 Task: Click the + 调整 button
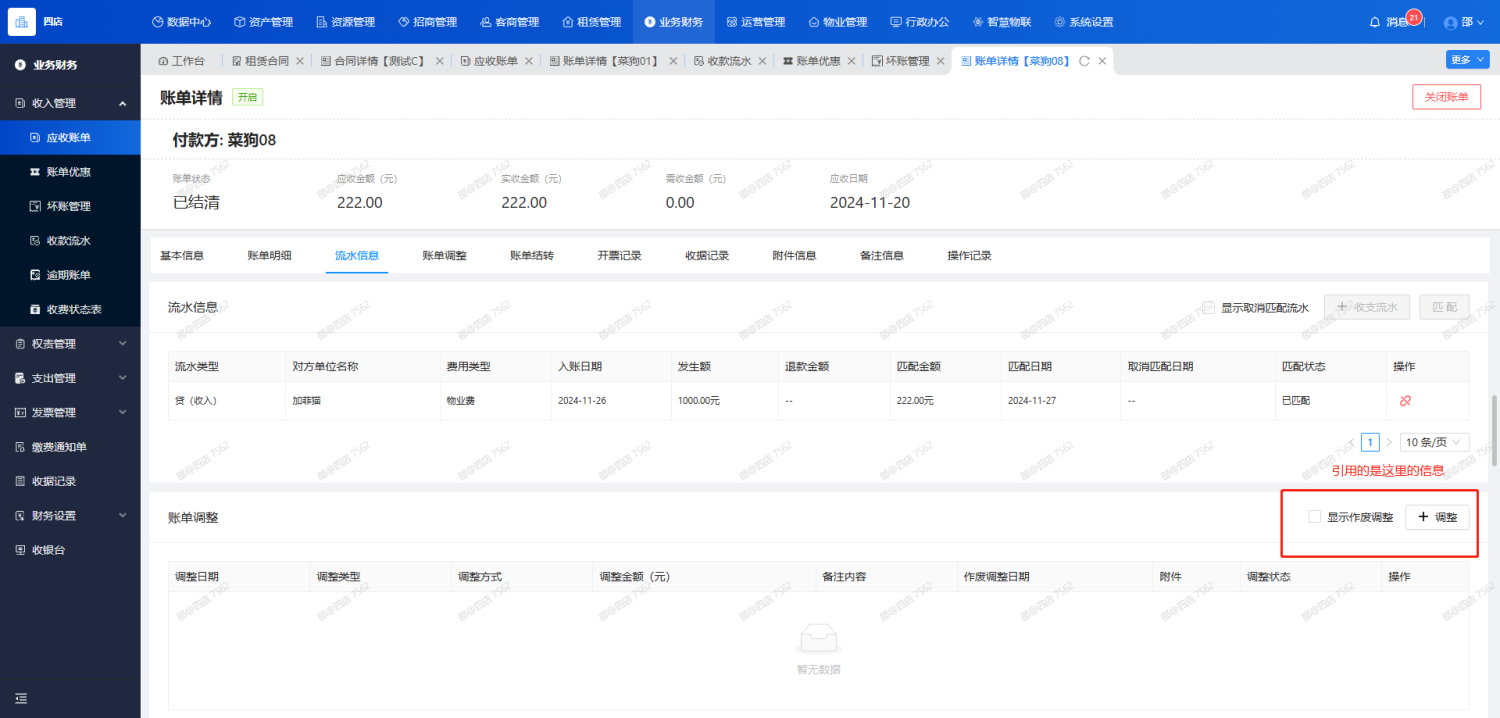(1437, 517)
